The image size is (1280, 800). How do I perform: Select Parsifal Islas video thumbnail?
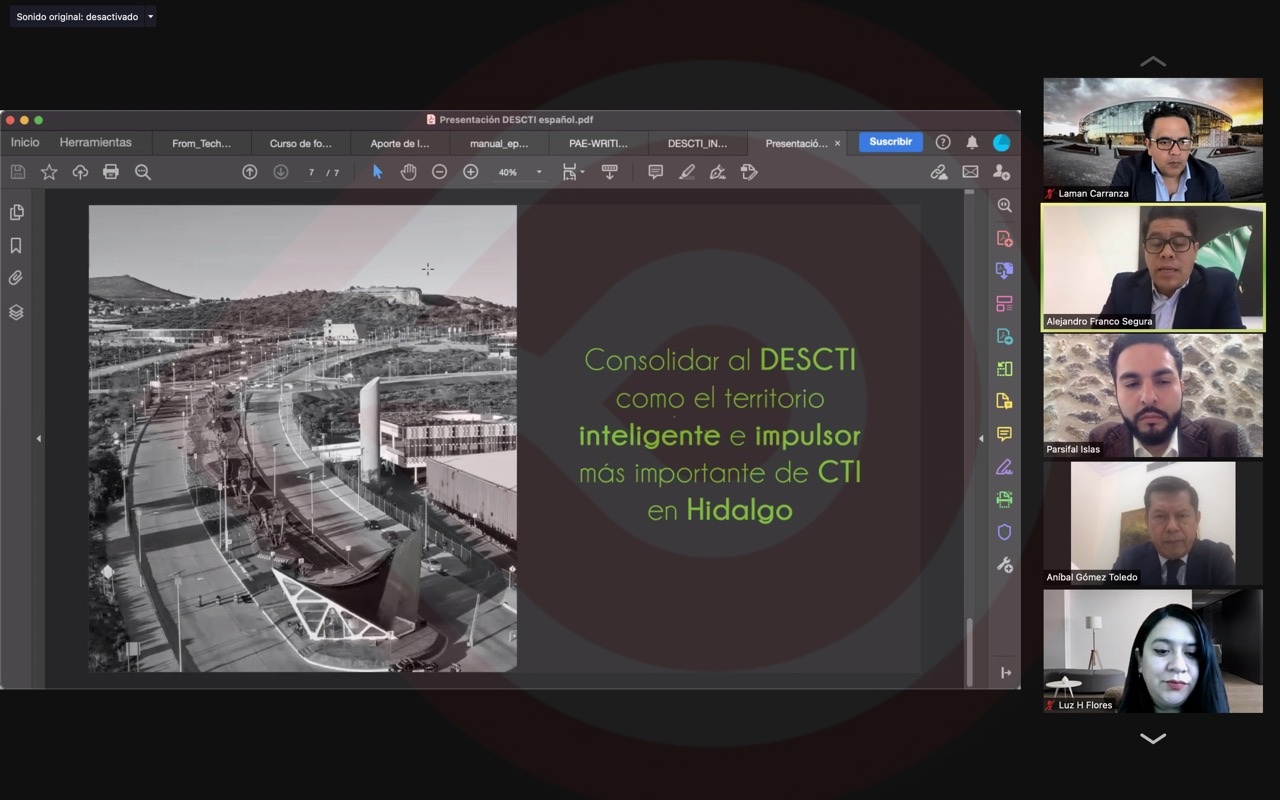pos(1153,395)
